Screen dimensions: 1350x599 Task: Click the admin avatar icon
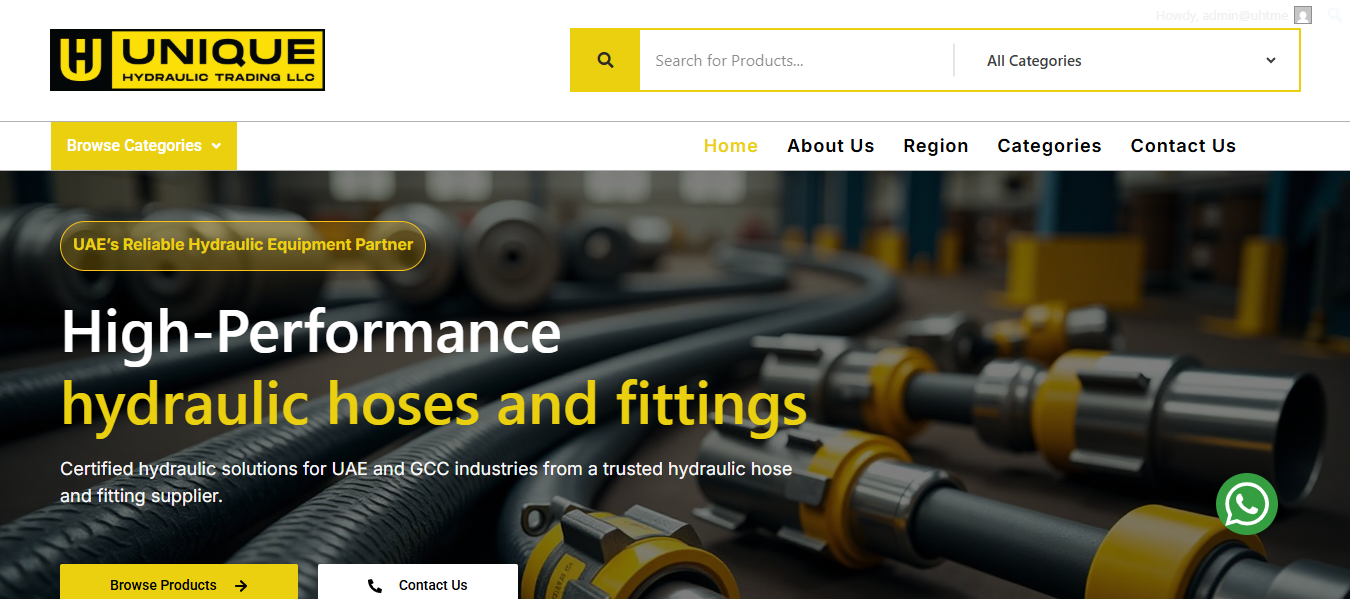click(1302, 15)
